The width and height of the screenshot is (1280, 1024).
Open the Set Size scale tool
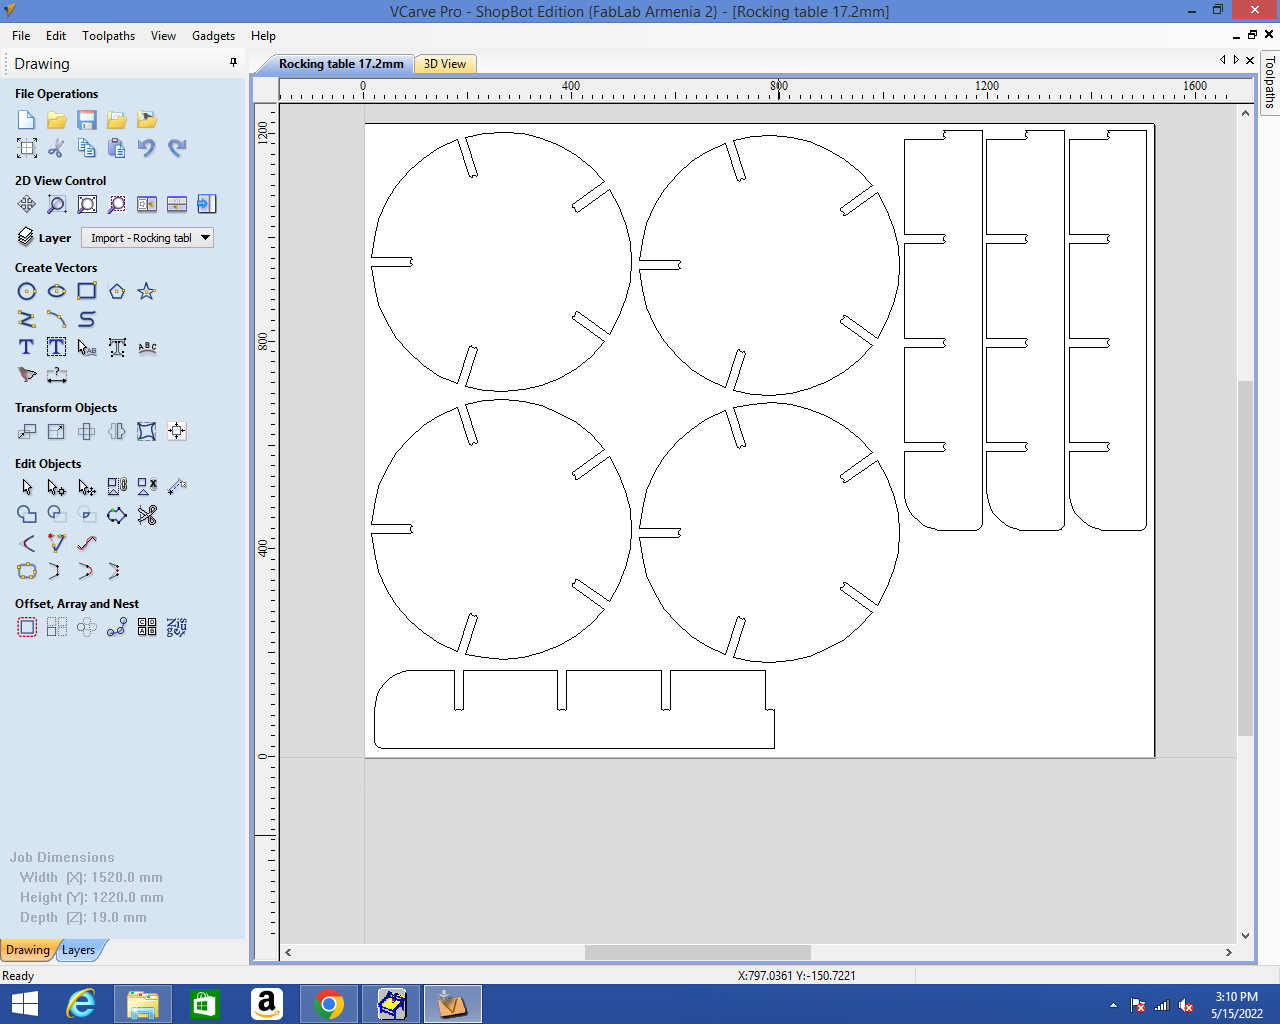(57, 431)
